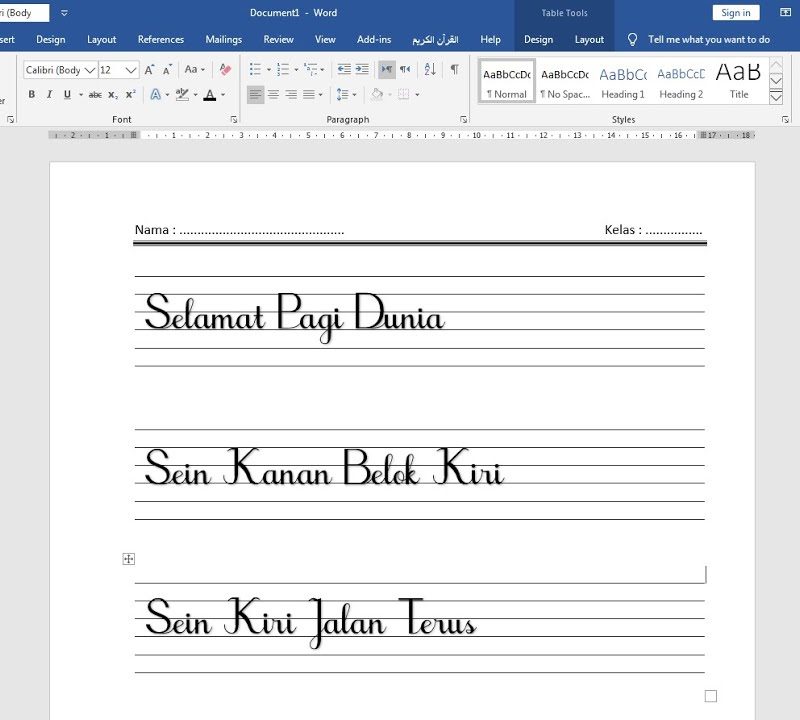Toggle justify alignment

pos(309,94)
